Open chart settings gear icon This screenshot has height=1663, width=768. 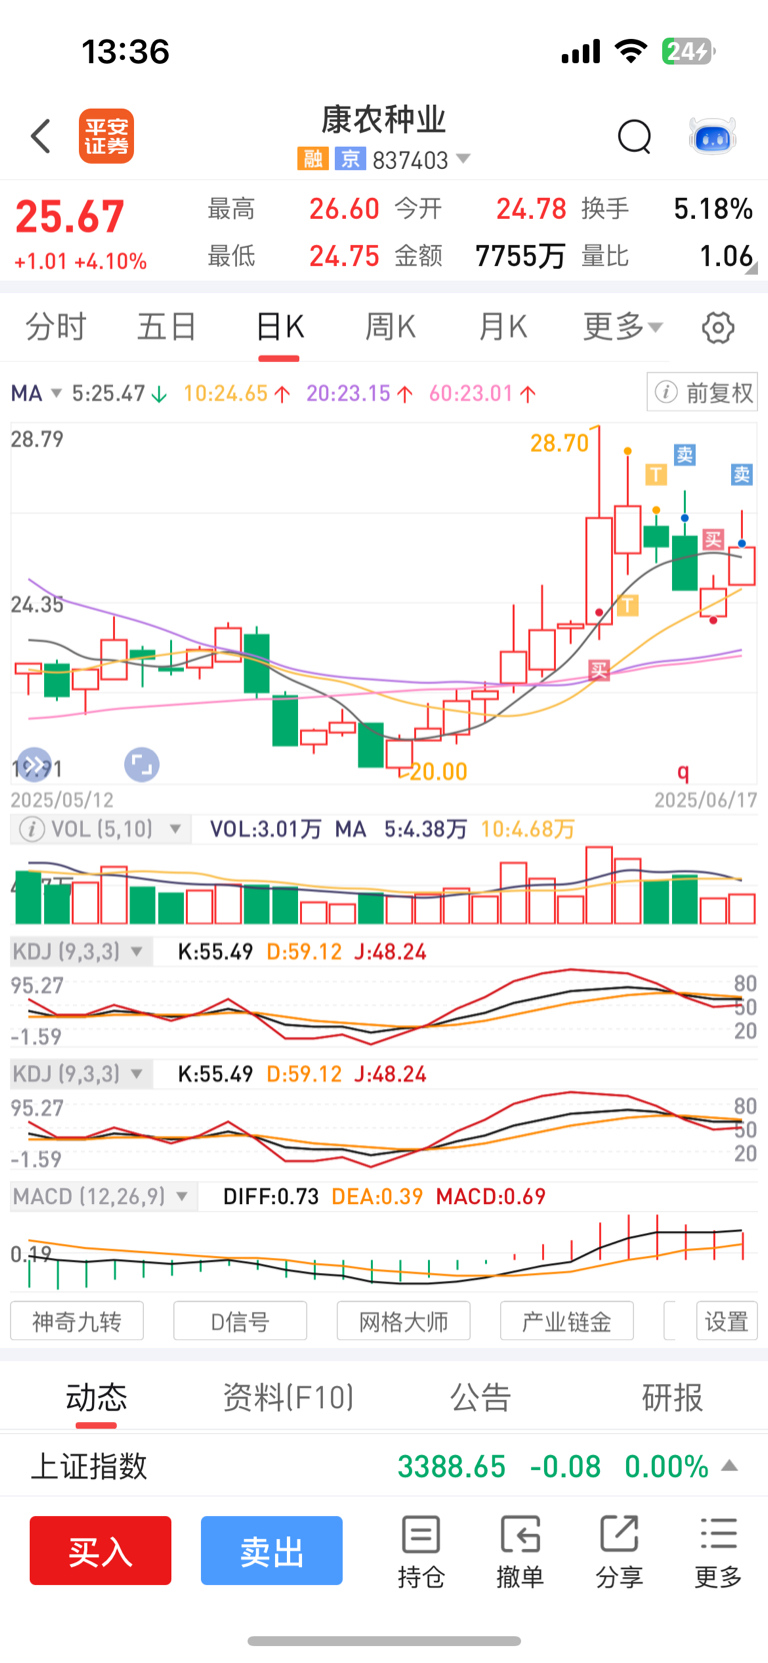[x=718, y=327]
